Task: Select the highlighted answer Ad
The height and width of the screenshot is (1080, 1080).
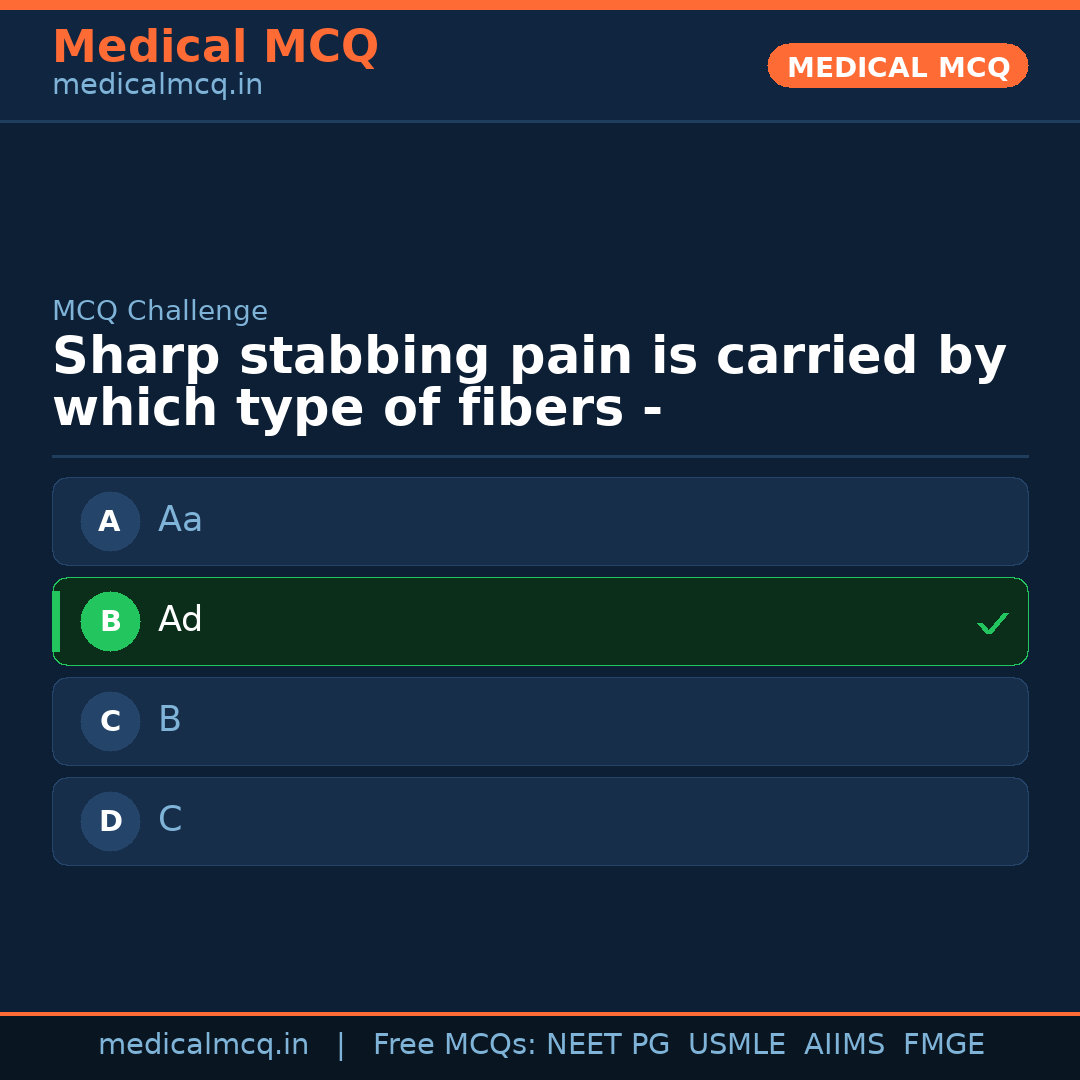Action: click(540, 621)
